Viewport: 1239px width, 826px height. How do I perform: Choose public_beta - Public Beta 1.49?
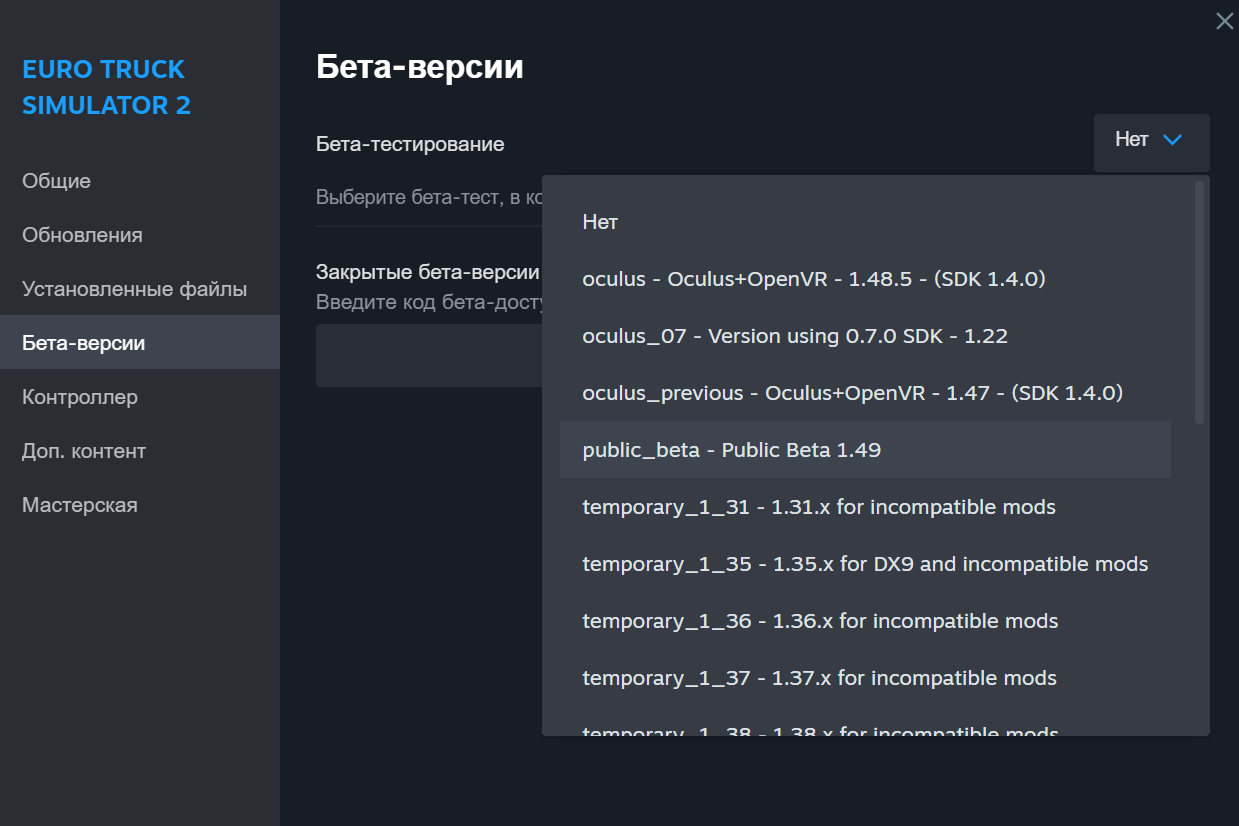tap(731, 450)
